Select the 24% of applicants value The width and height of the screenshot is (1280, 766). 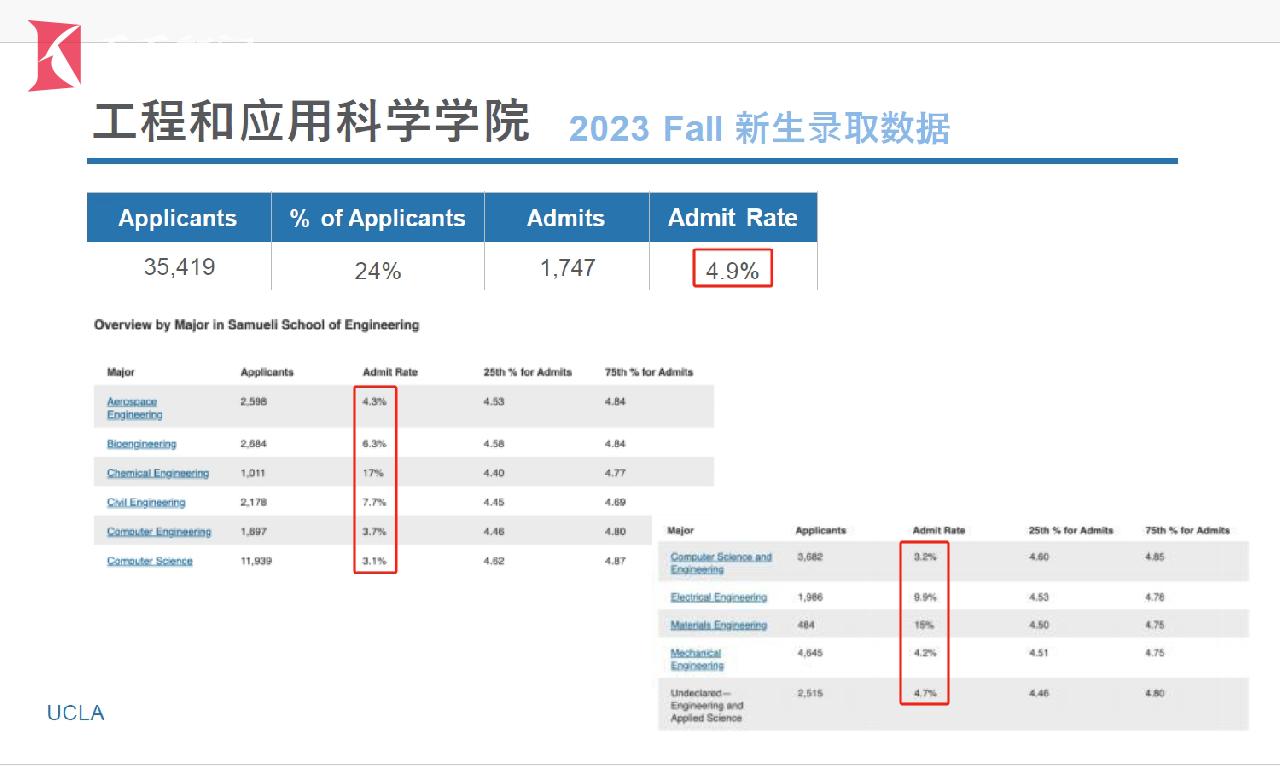tap(378, 271)
